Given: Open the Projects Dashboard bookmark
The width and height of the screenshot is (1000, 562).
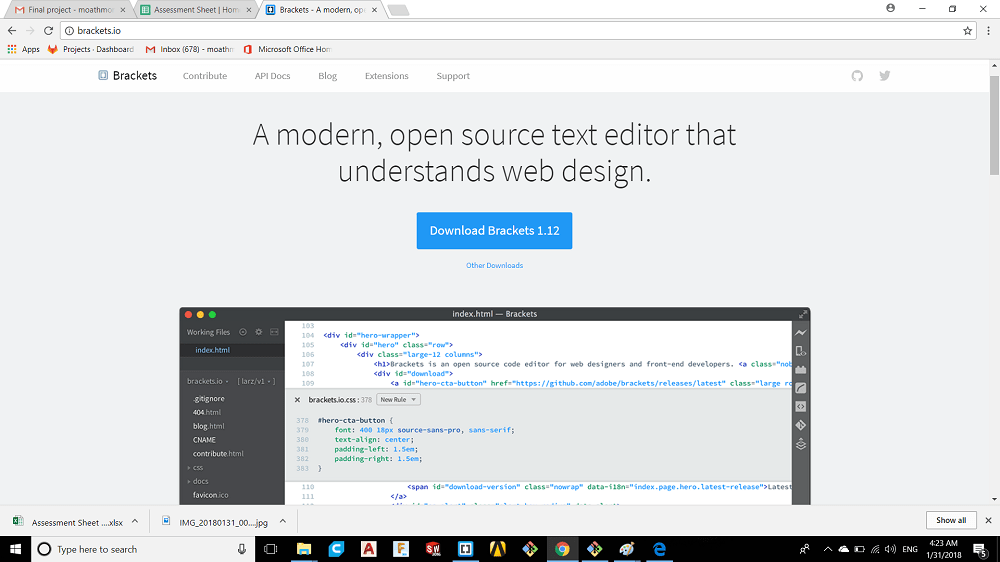Looking at the screenshot, I should click(x=91, y=49).
